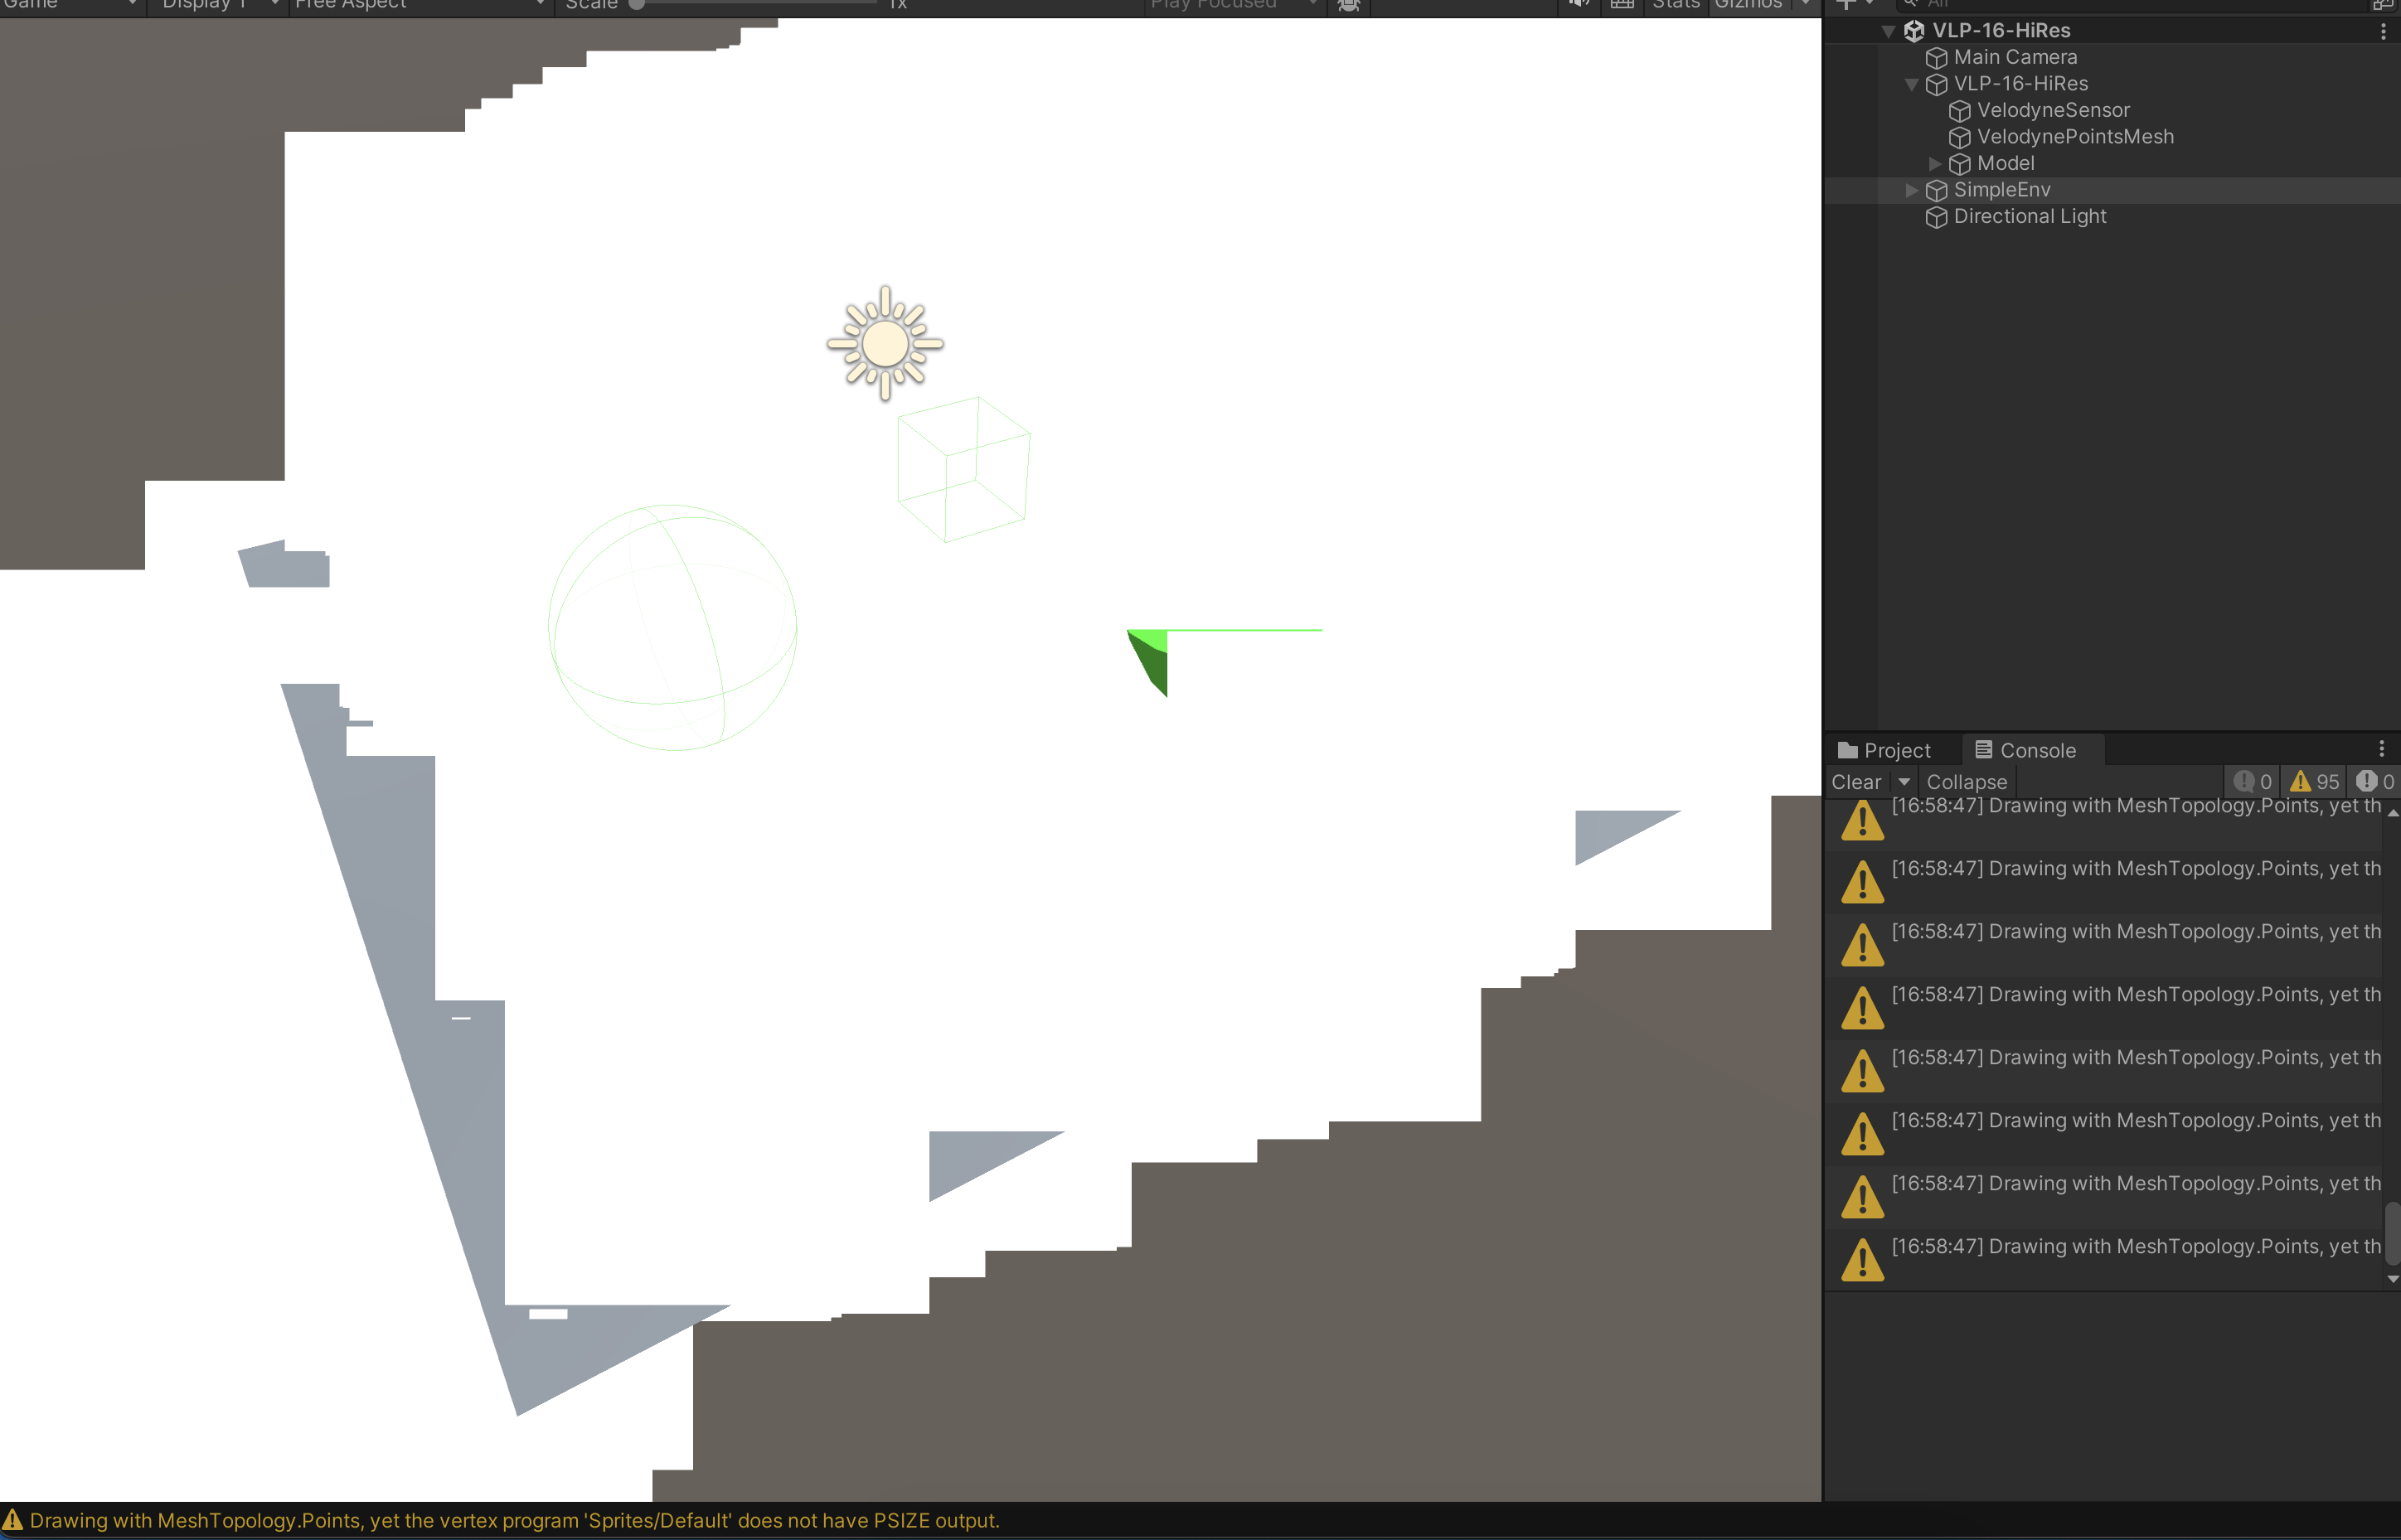Mute audio in the Game view toolbar
The height and width of the screenshot is (1540, 2401).
[x=1579, y=5]
